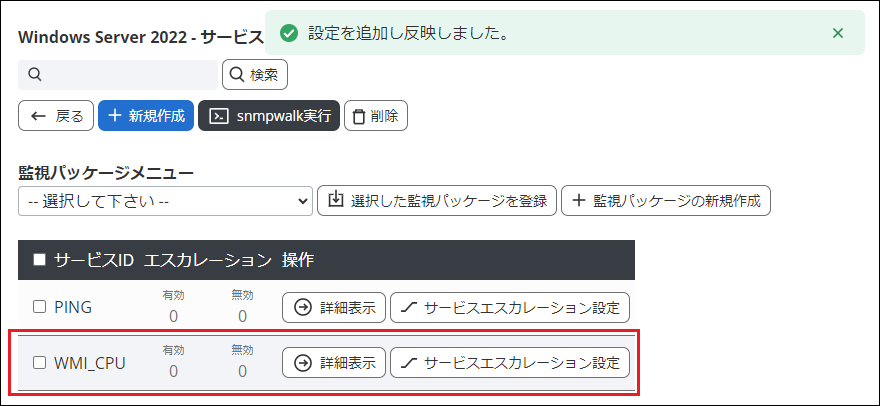
Task: Click the 検索 search button
Action: click(x=255, y=74)
